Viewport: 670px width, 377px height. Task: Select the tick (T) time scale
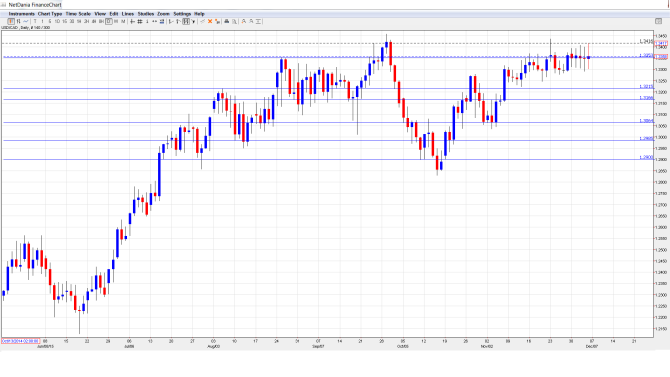35,21
